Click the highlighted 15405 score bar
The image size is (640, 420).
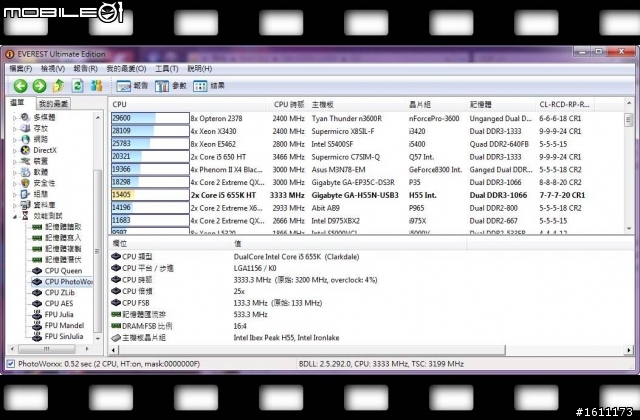[150, 195]
